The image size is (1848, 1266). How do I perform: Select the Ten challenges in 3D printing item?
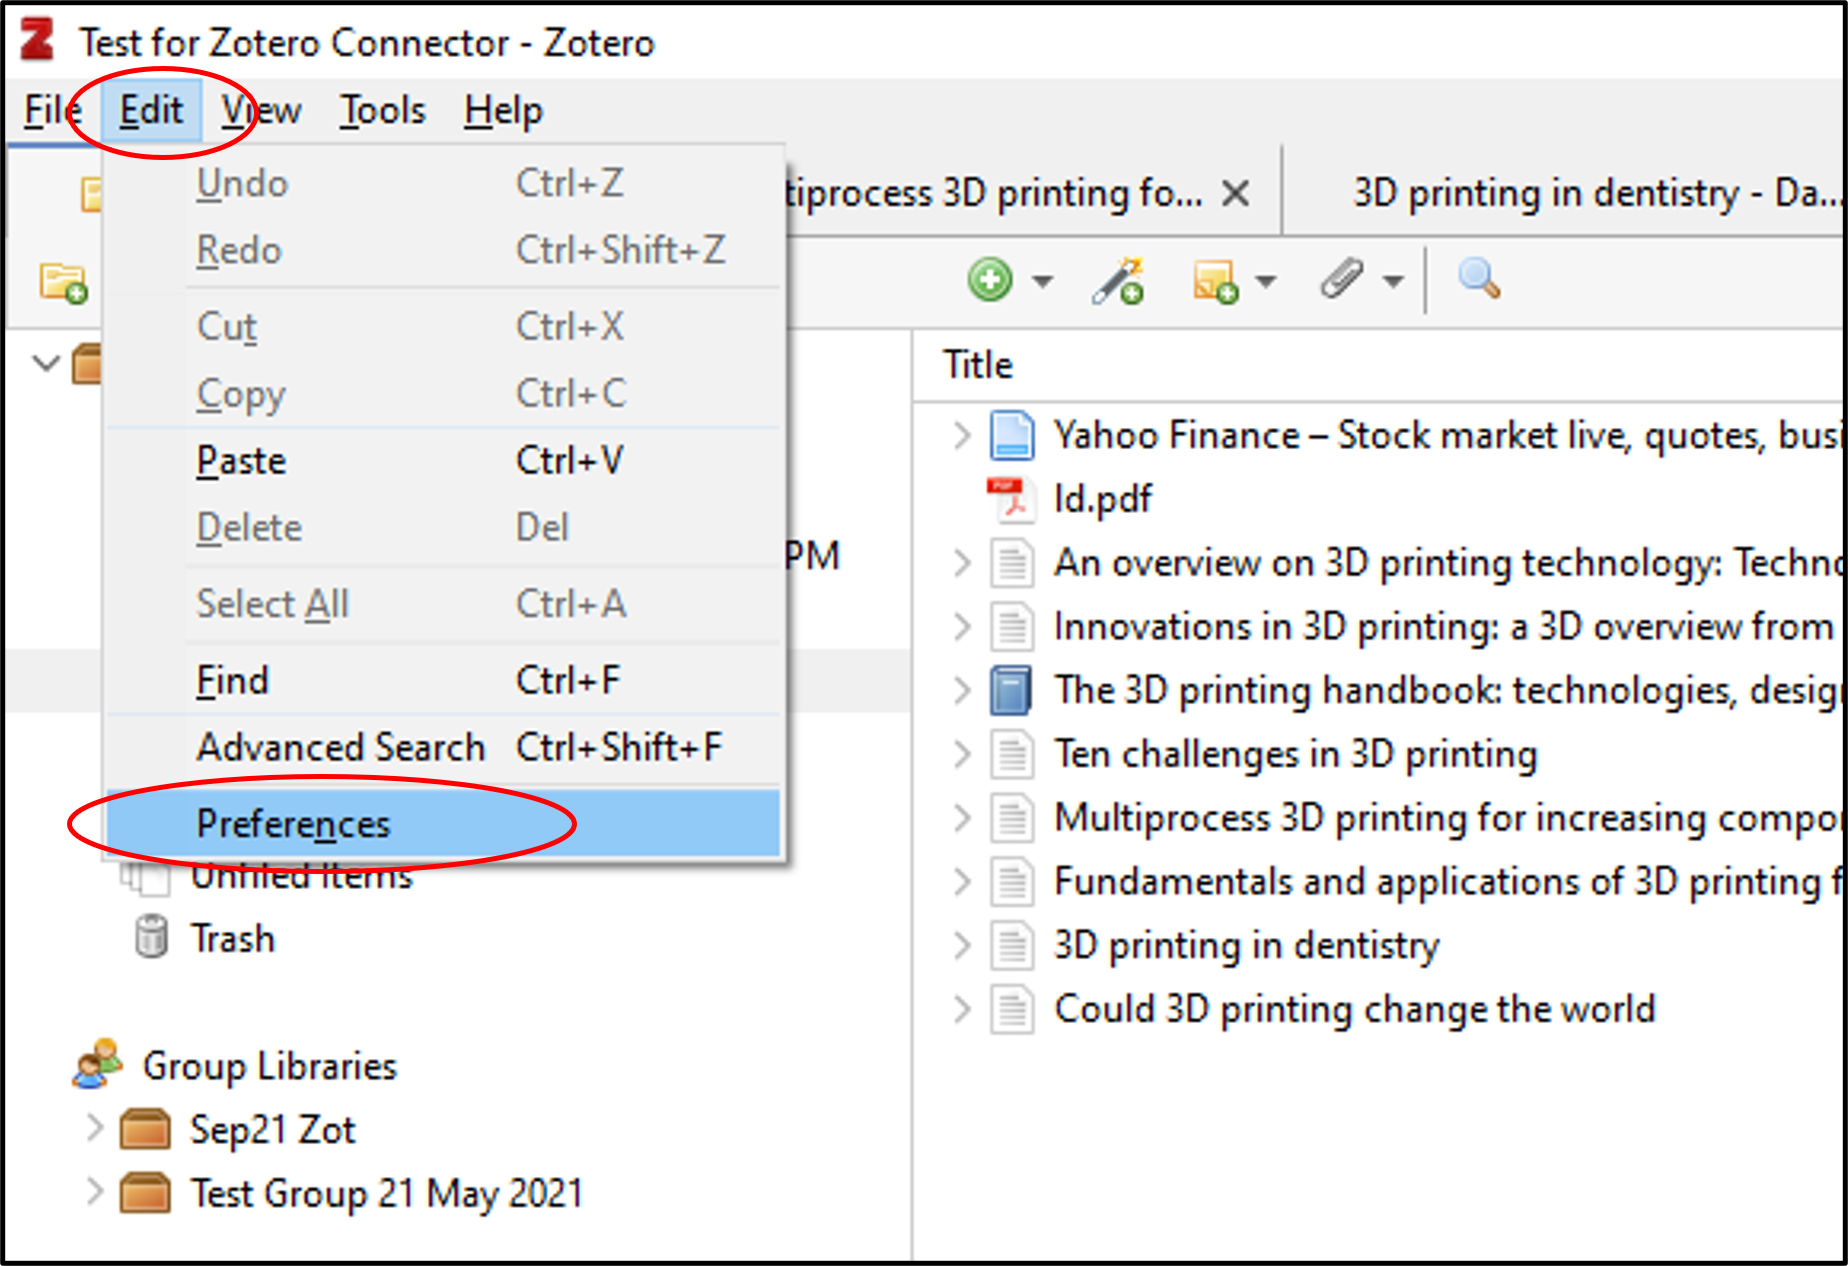tap(1296, 754)
